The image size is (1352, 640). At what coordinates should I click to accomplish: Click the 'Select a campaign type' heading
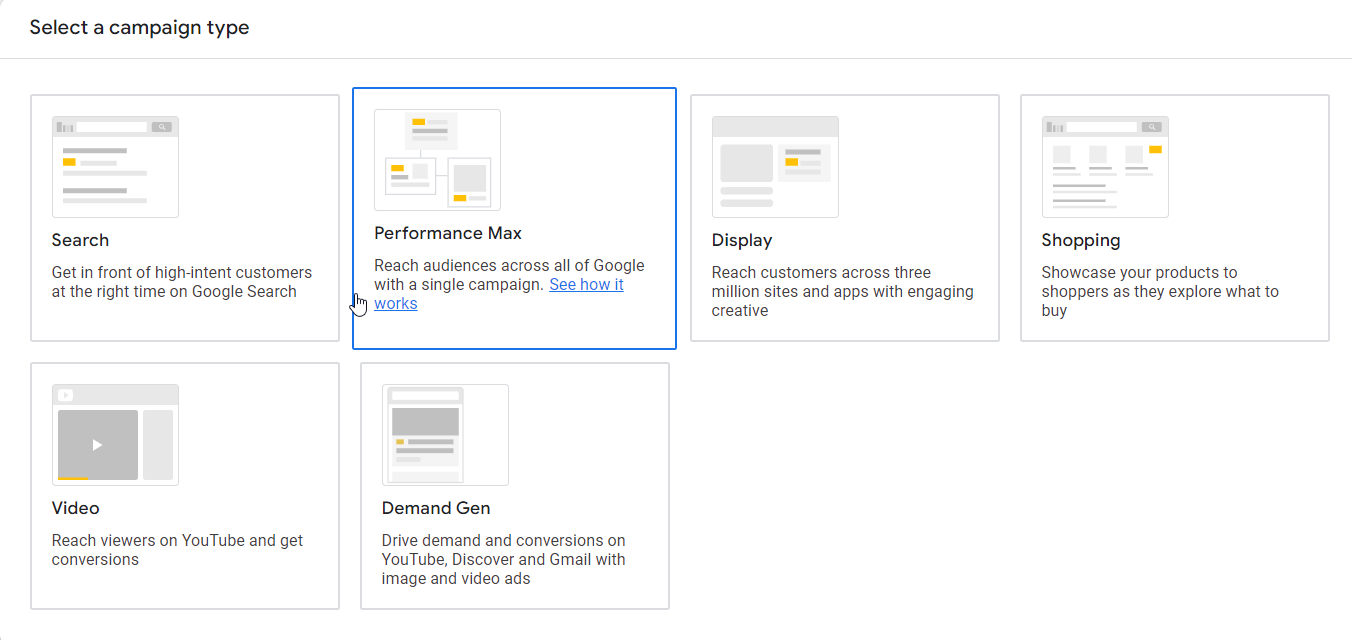[x=140, y=28]
